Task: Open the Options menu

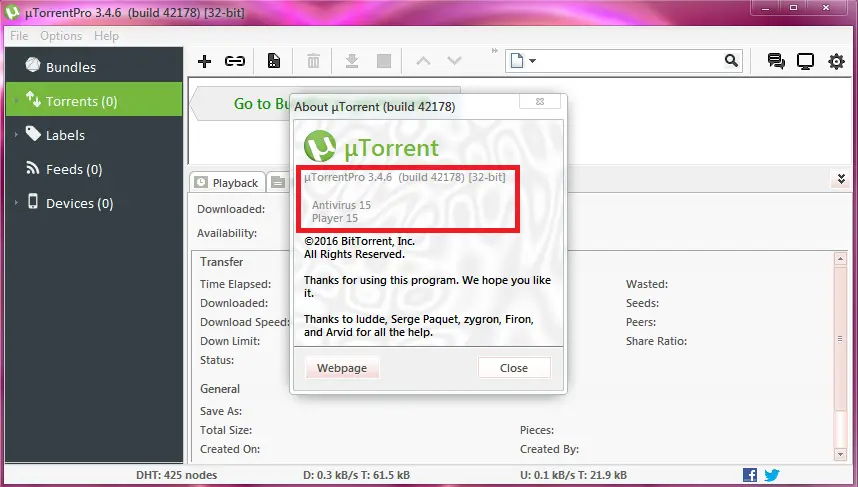Action: [x=61, y=36]
